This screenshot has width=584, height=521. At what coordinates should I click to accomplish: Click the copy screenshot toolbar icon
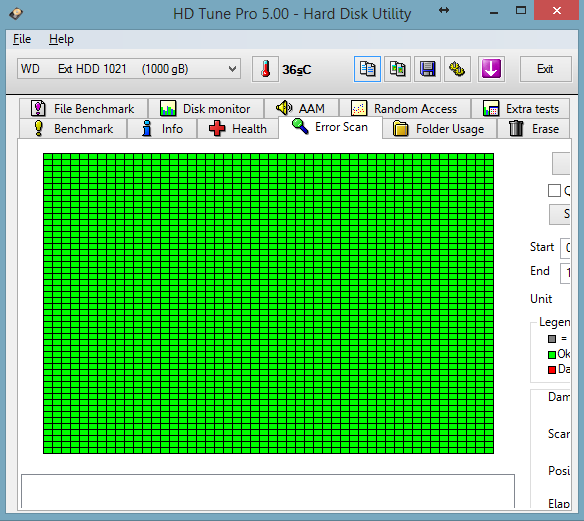pyautogui.click(x=397, y=69)
